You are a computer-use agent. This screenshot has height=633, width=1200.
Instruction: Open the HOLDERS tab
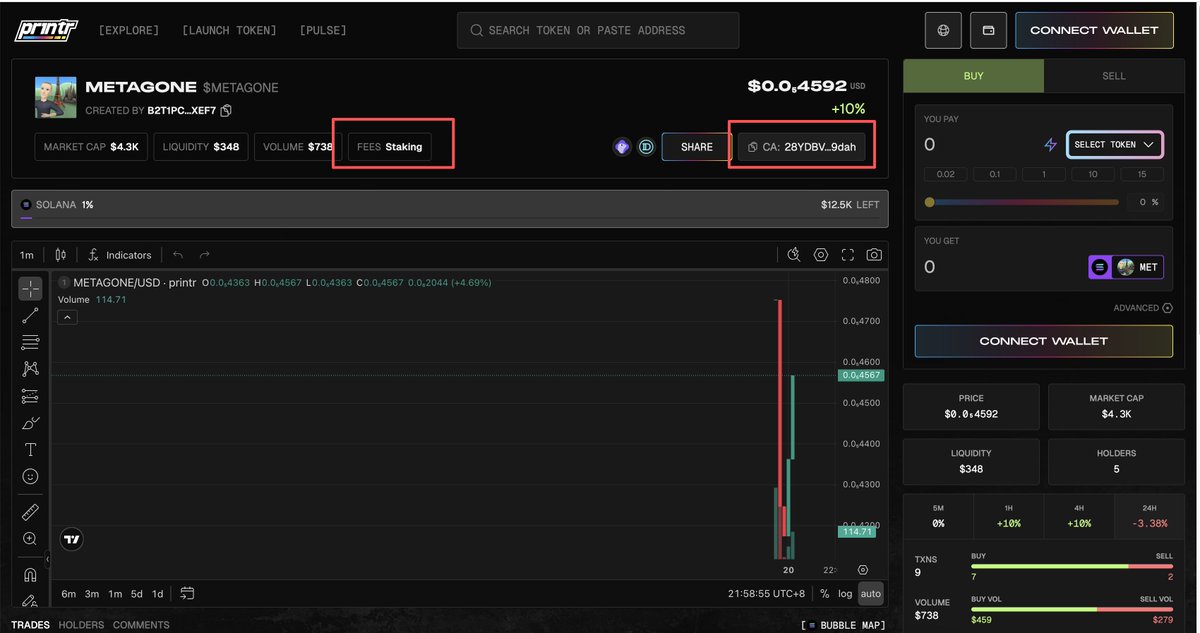[x=81, y=625]
